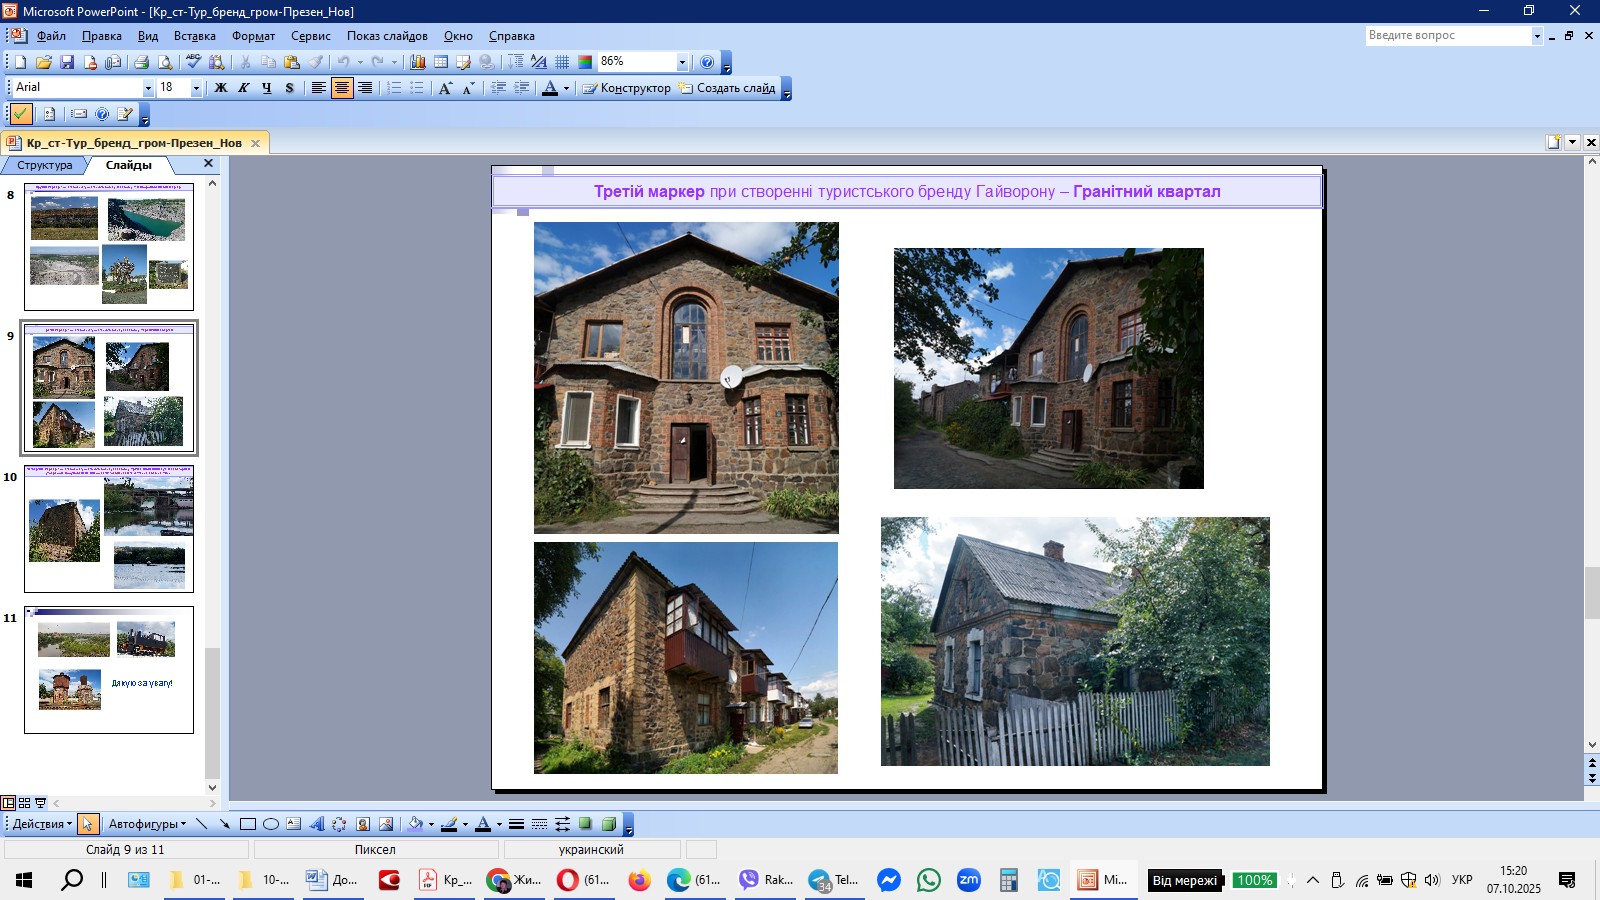Image resolution: width=1600 pixels, height=900 pixels.
Task: Switch to the Структура tab
Action: [44, 165]
